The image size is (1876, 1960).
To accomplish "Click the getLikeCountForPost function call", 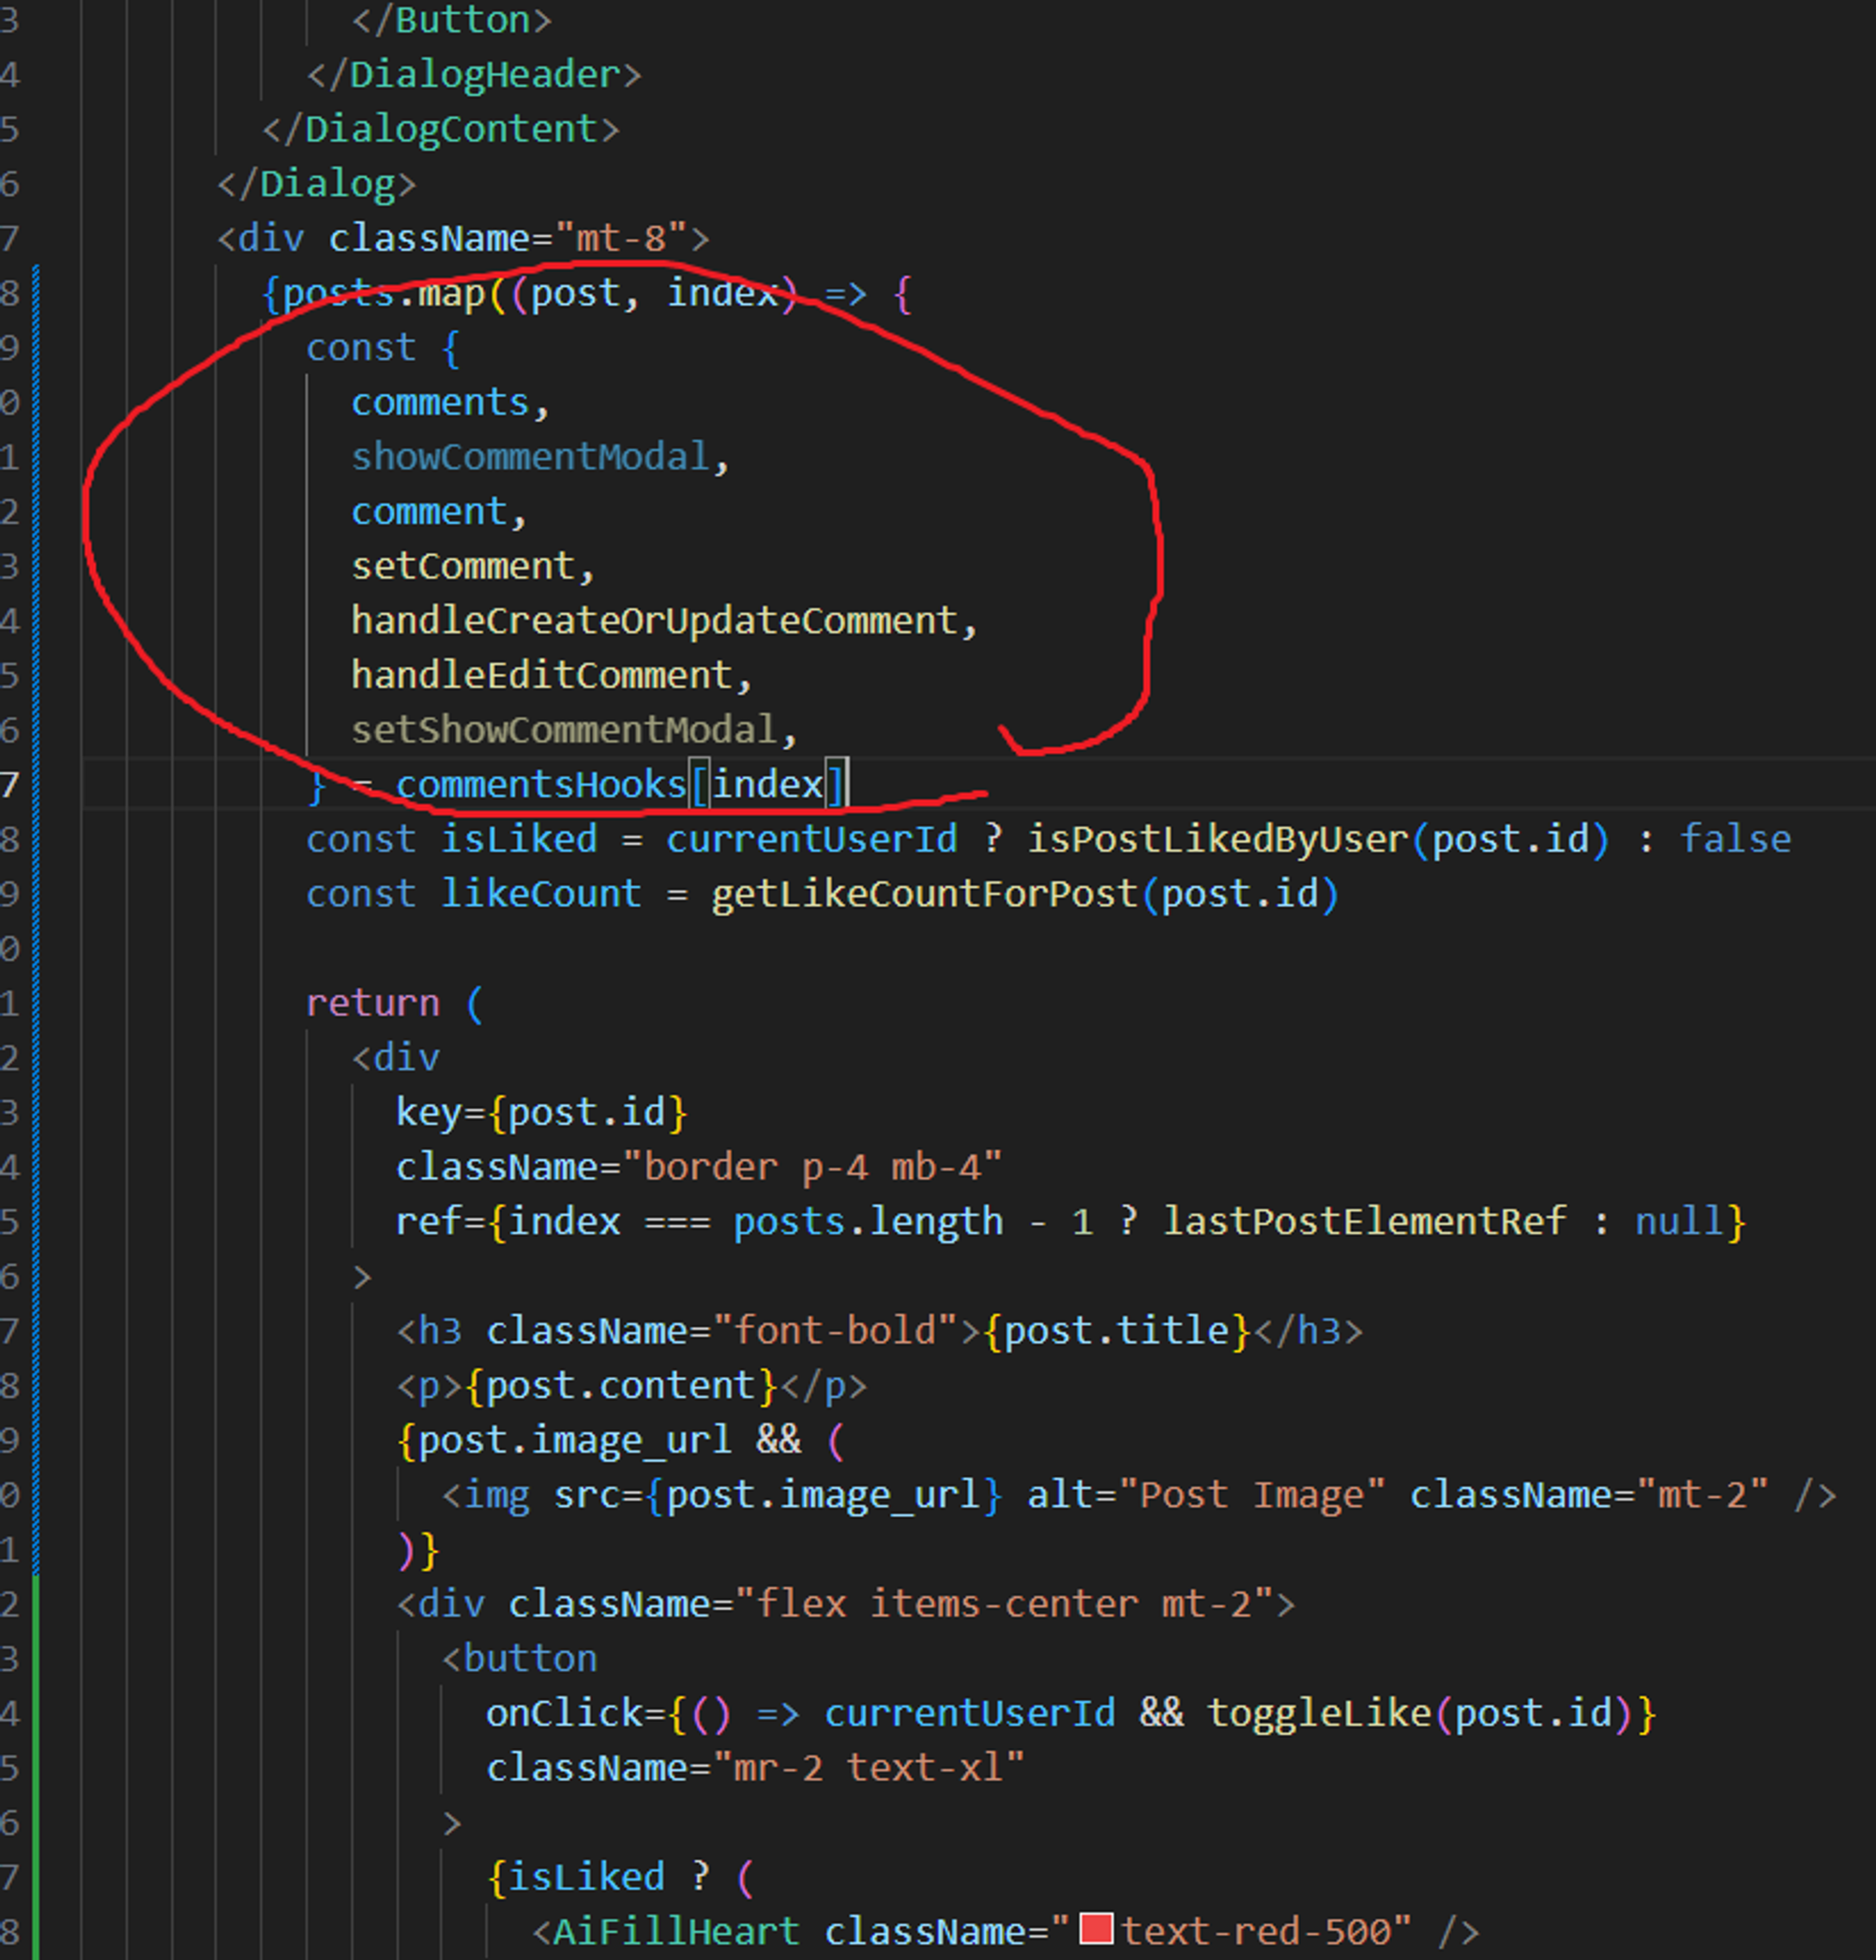I will click(924, 894).
